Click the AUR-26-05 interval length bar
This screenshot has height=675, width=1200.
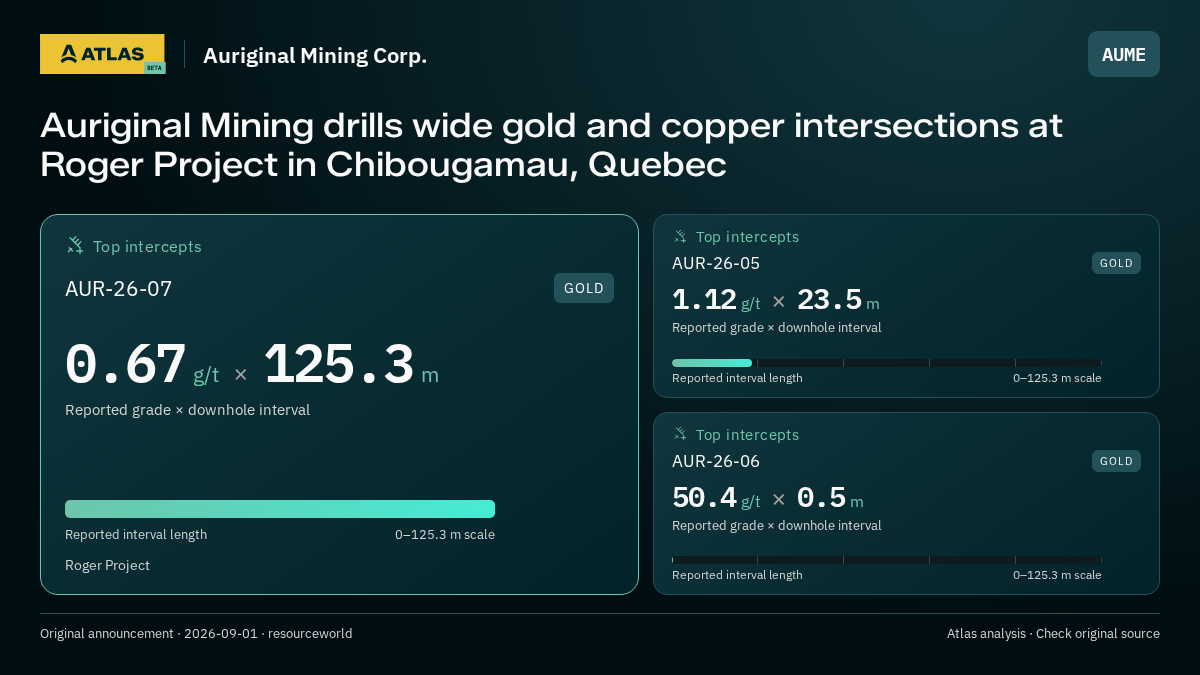pyautogui.click(x=887, y=363)
